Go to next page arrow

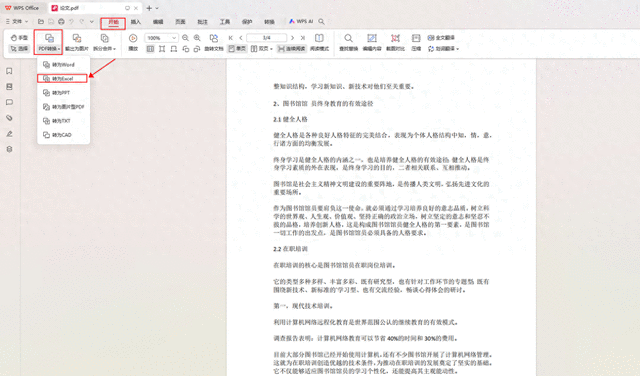(x=292, y=38)
